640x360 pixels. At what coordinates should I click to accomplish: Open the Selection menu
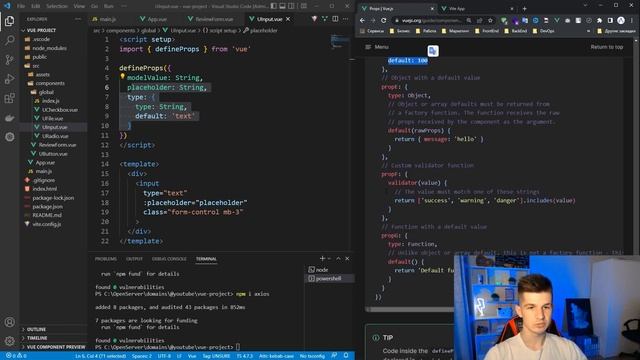[57, 6]
